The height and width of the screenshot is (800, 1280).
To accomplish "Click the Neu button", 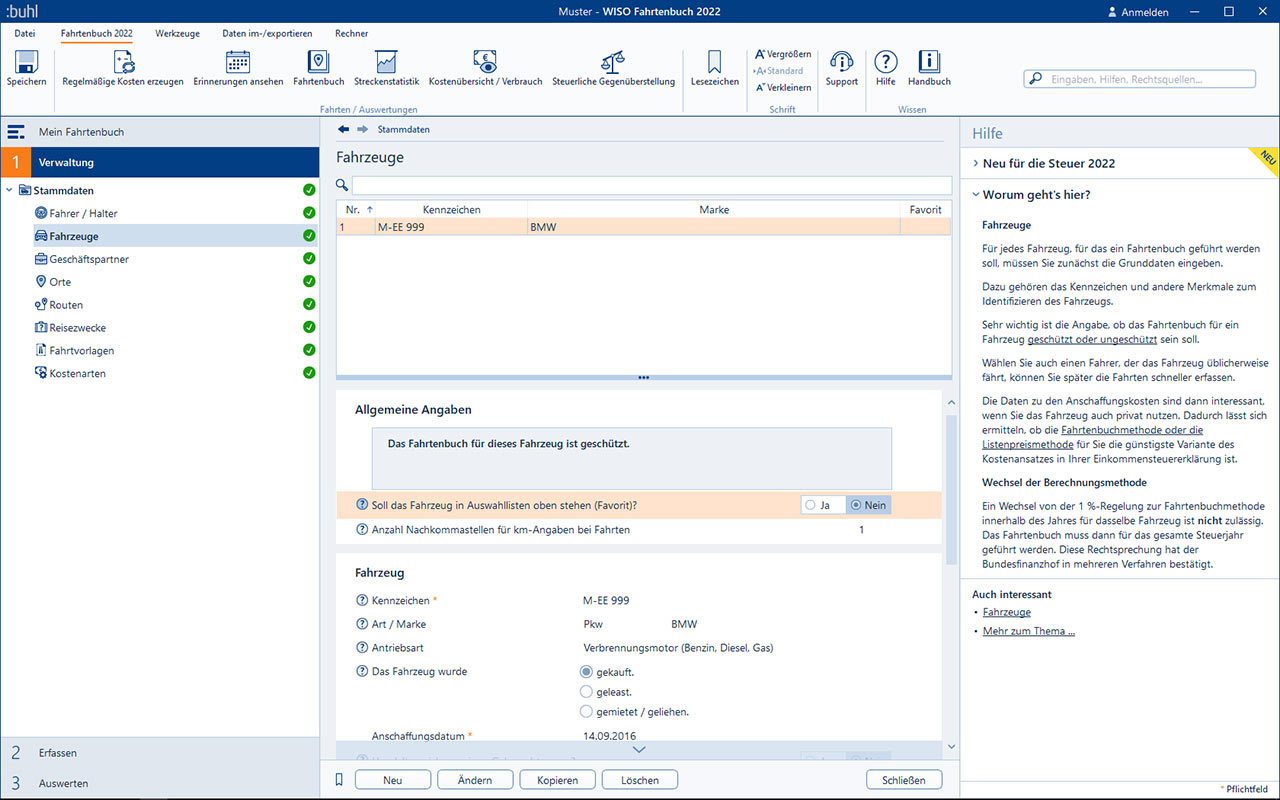I will [x=392, y=780].
